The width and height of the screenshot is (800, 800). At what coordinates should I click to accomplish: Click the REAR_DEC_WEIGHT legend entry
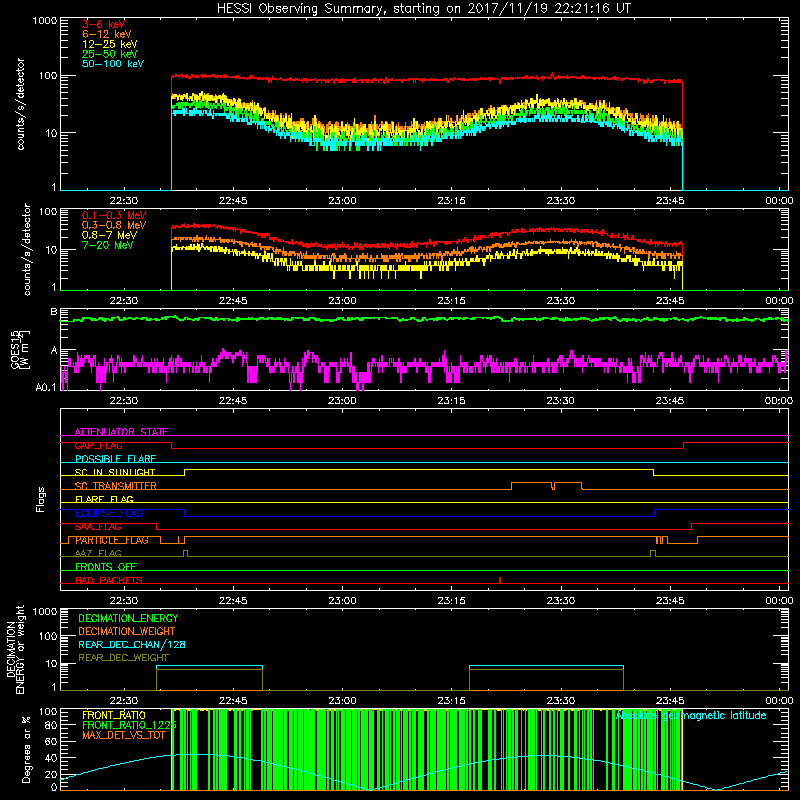click(123, 658)
